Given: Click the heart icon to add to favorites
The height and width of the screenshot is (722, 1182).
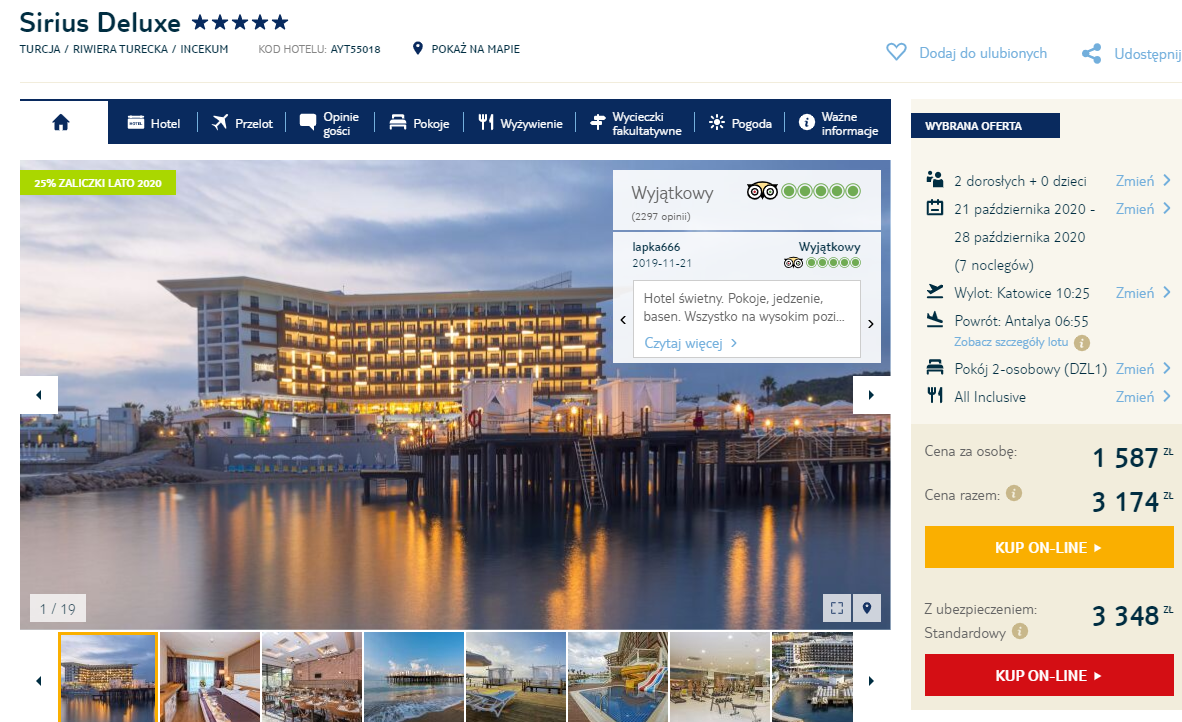Looking at the screenshot, I should pyautogui.click(x=896, y=52).
